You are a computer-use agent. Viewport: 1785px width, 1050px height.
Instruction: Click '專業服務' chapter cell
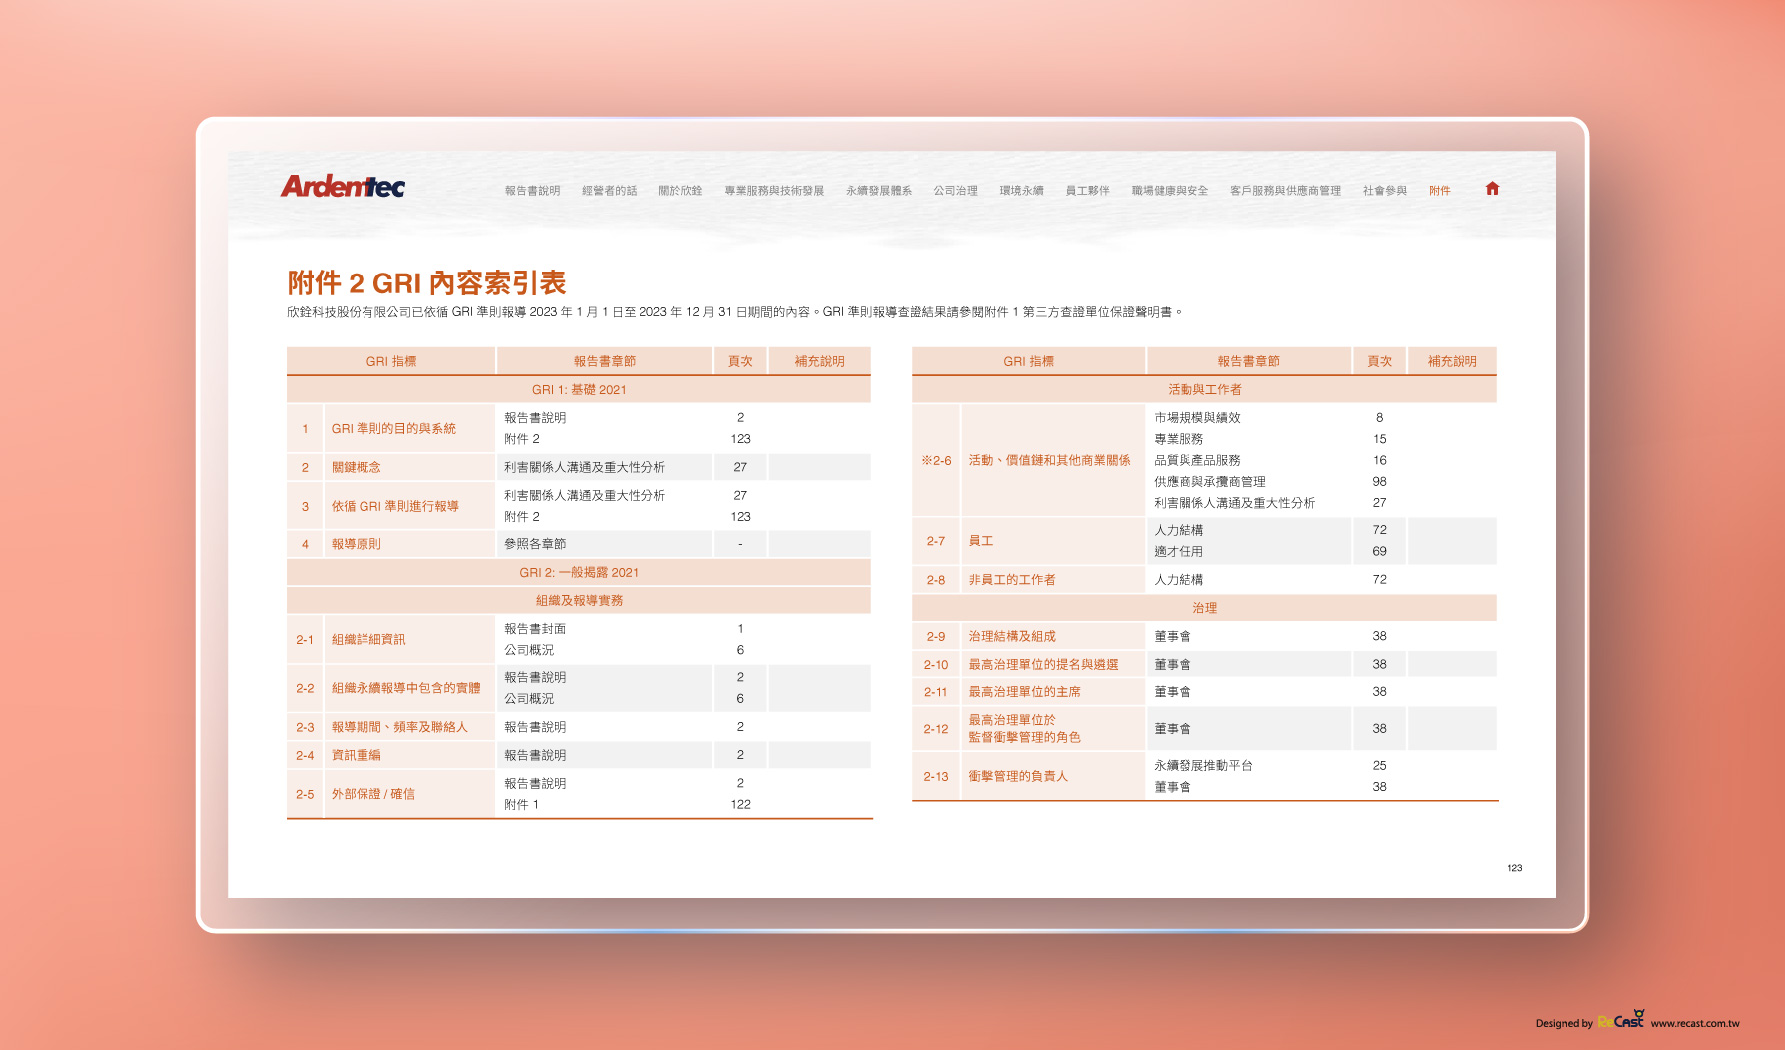pos(1179,439)
